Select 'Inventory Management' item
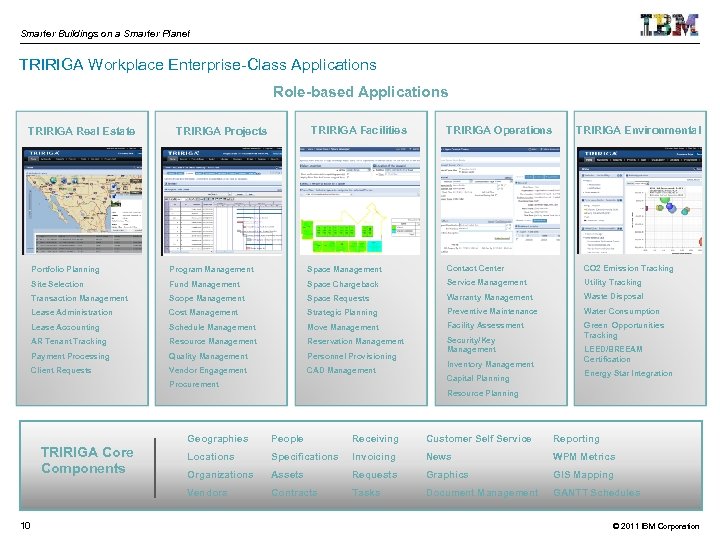This screenshot has width=720, height=540. 490,365
